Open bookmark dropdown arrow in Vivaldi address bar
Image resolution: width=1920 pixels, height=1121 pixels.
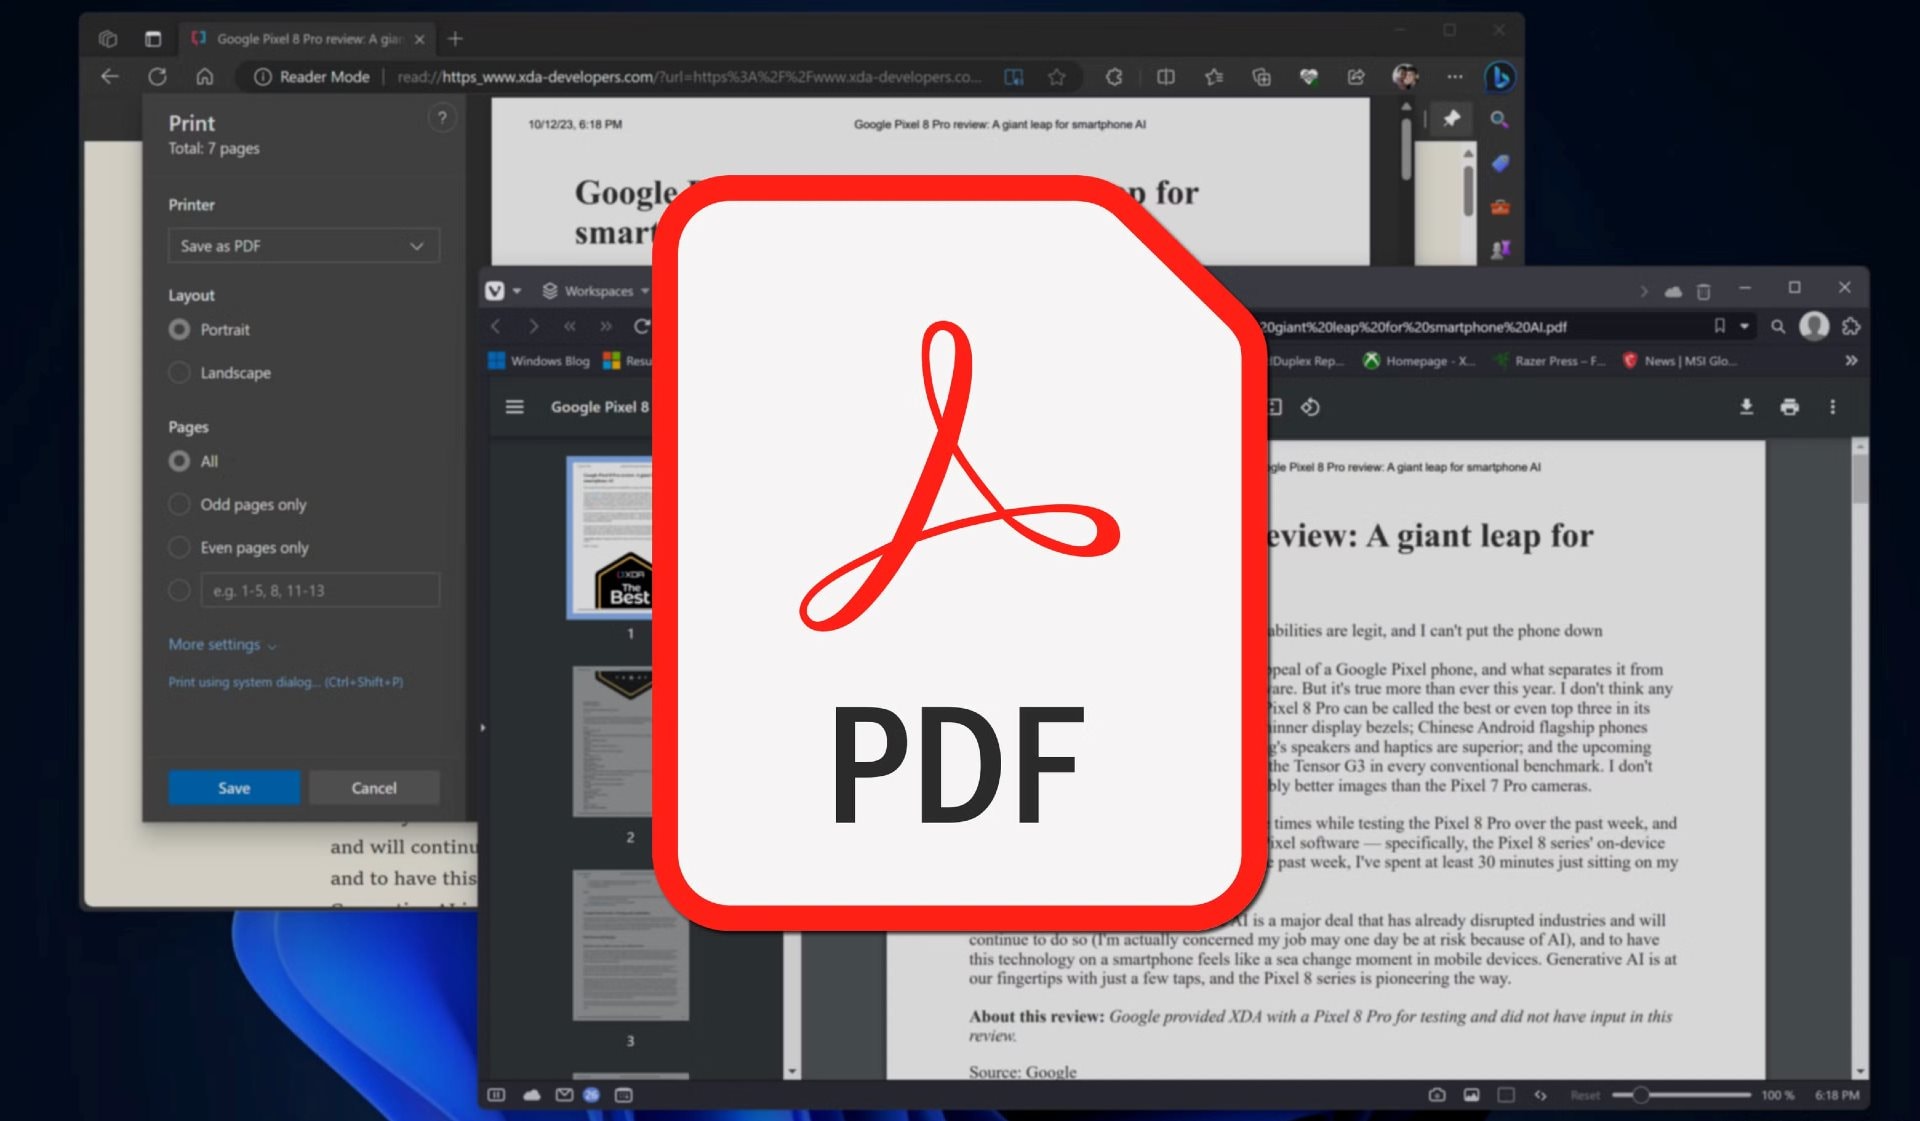(1744, 326)
